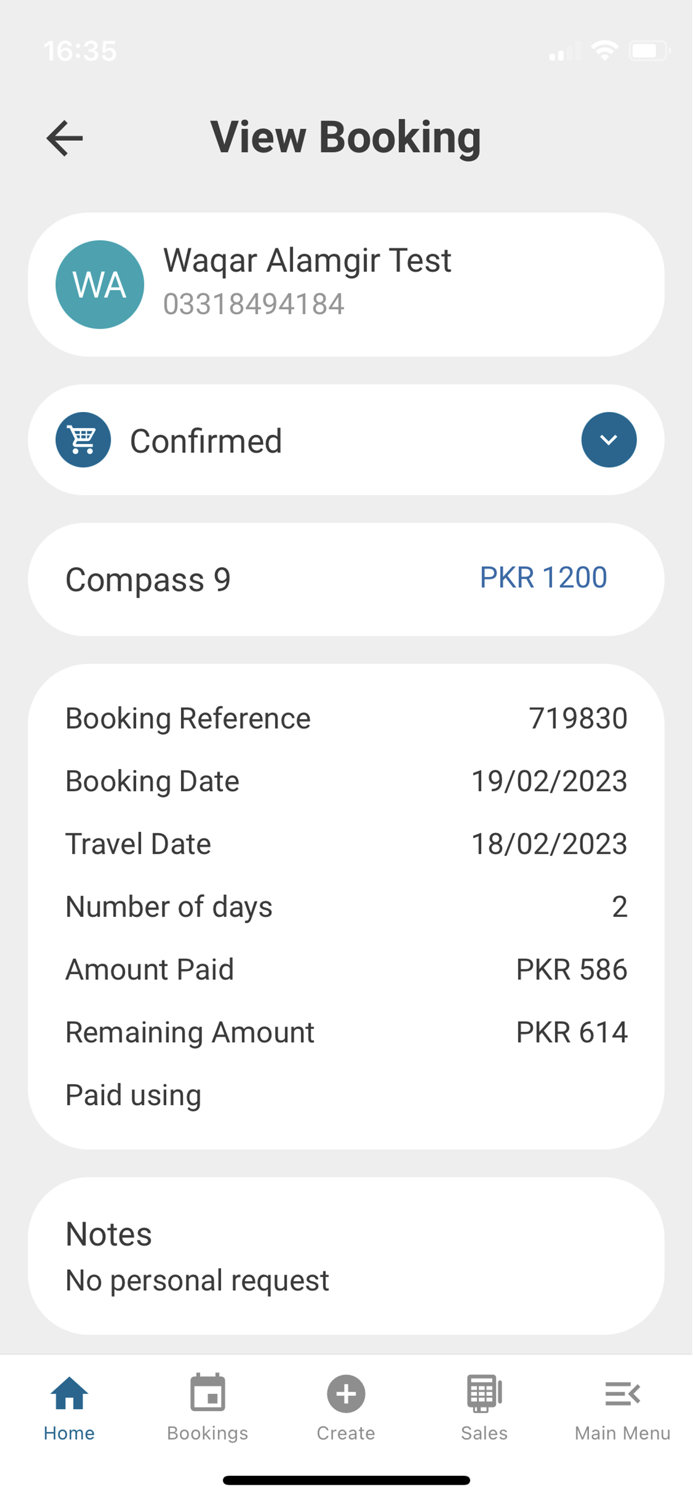Tap the back arrow icon
Image resolution: width=693 pixels, height=1500 pixels.
[65, 138]
